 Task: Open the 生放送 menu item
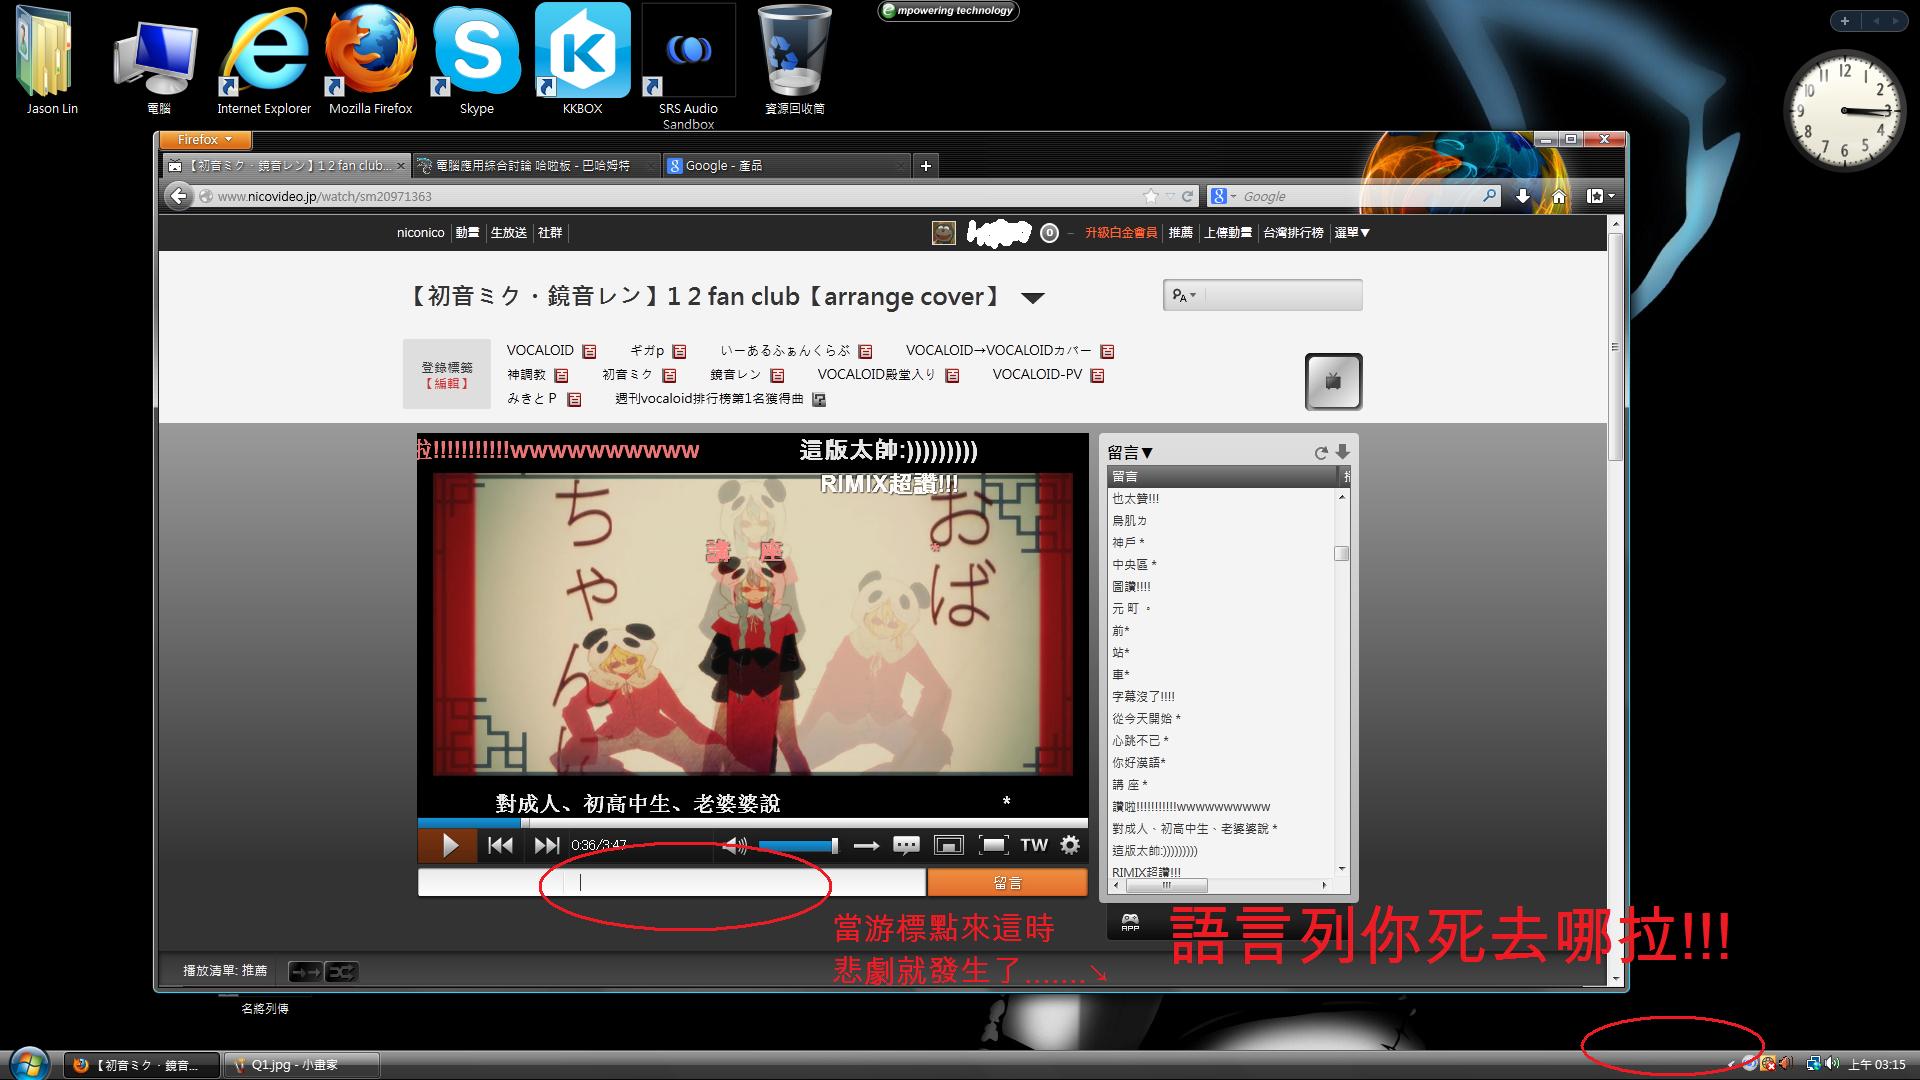(x=508, y=233)
